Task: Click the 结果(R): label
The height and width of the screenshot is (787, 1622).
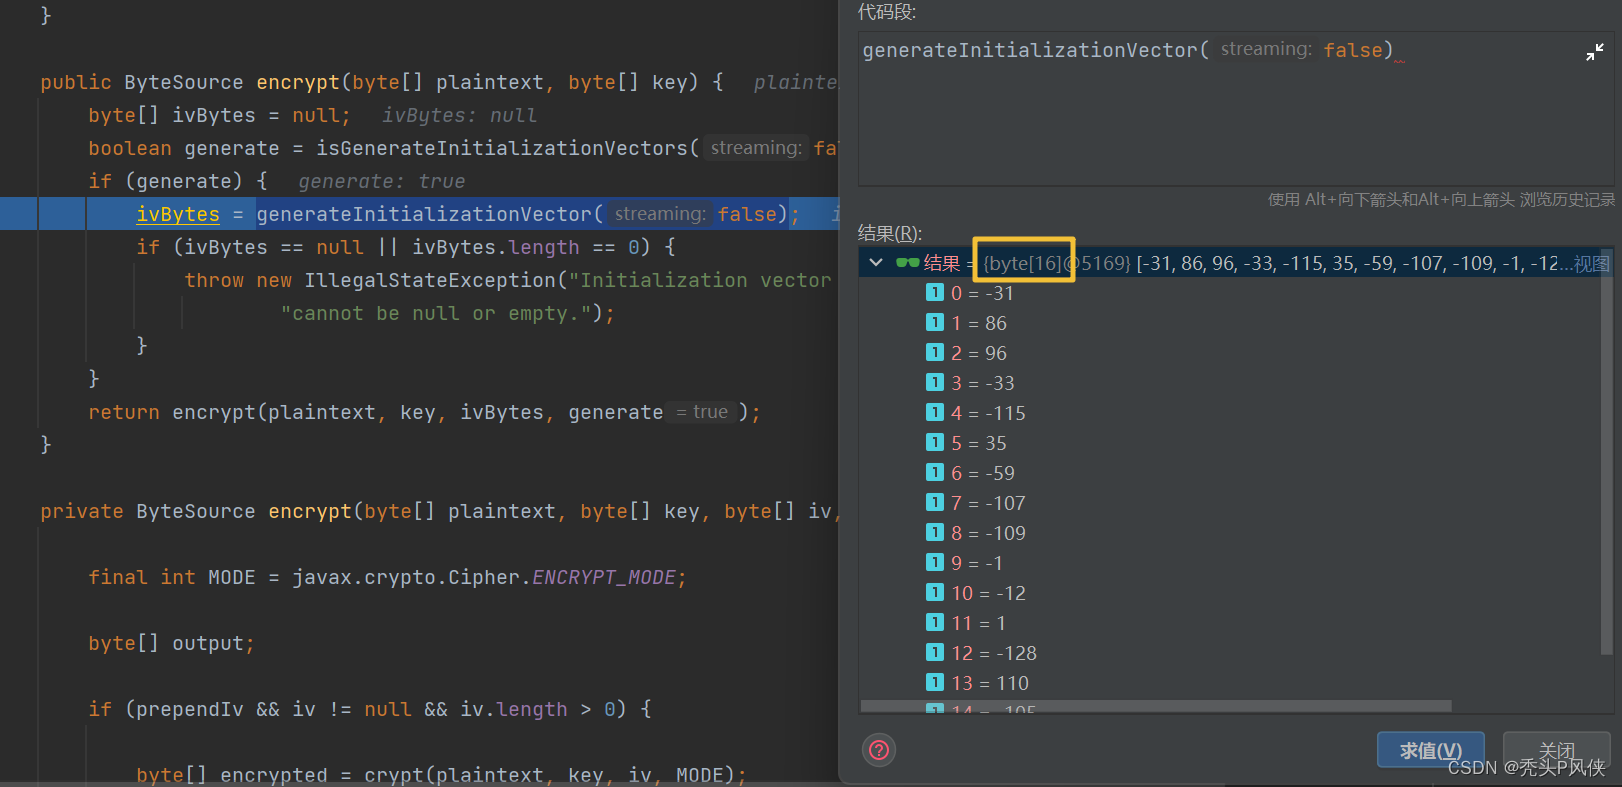Action: point(890,233)
